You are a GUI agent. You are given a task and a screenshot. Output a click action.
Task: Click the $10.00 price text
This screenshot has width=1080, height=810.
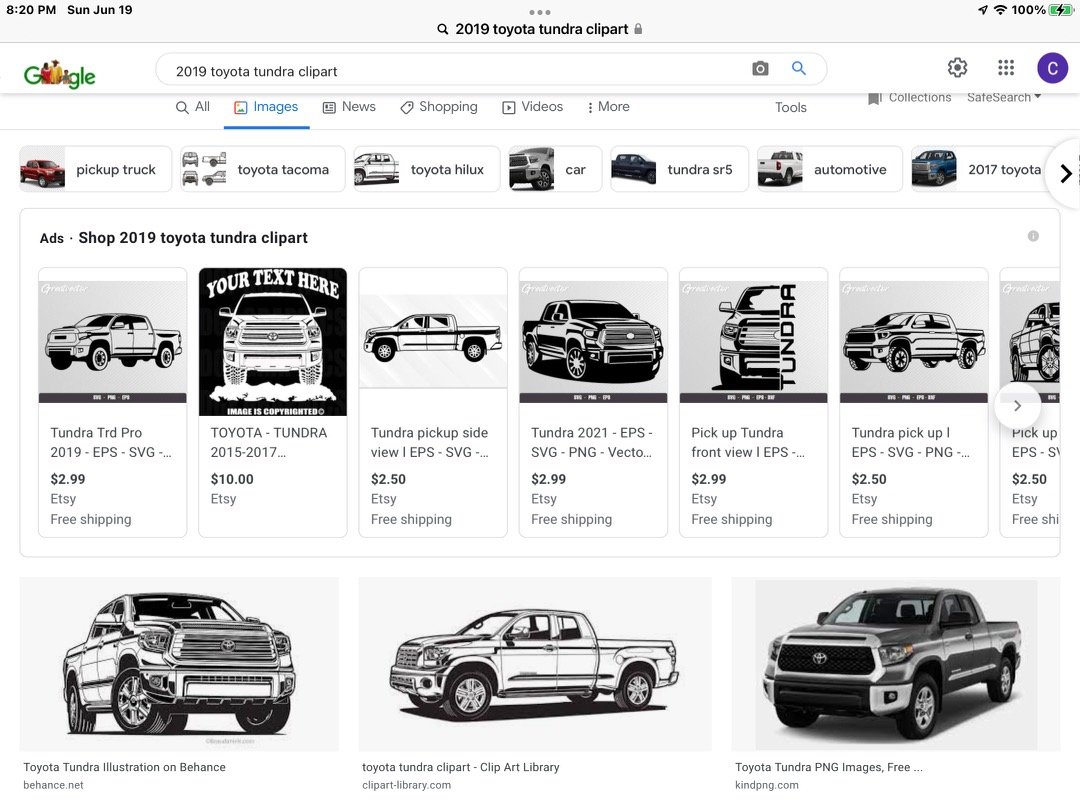(x=232, y=479)
